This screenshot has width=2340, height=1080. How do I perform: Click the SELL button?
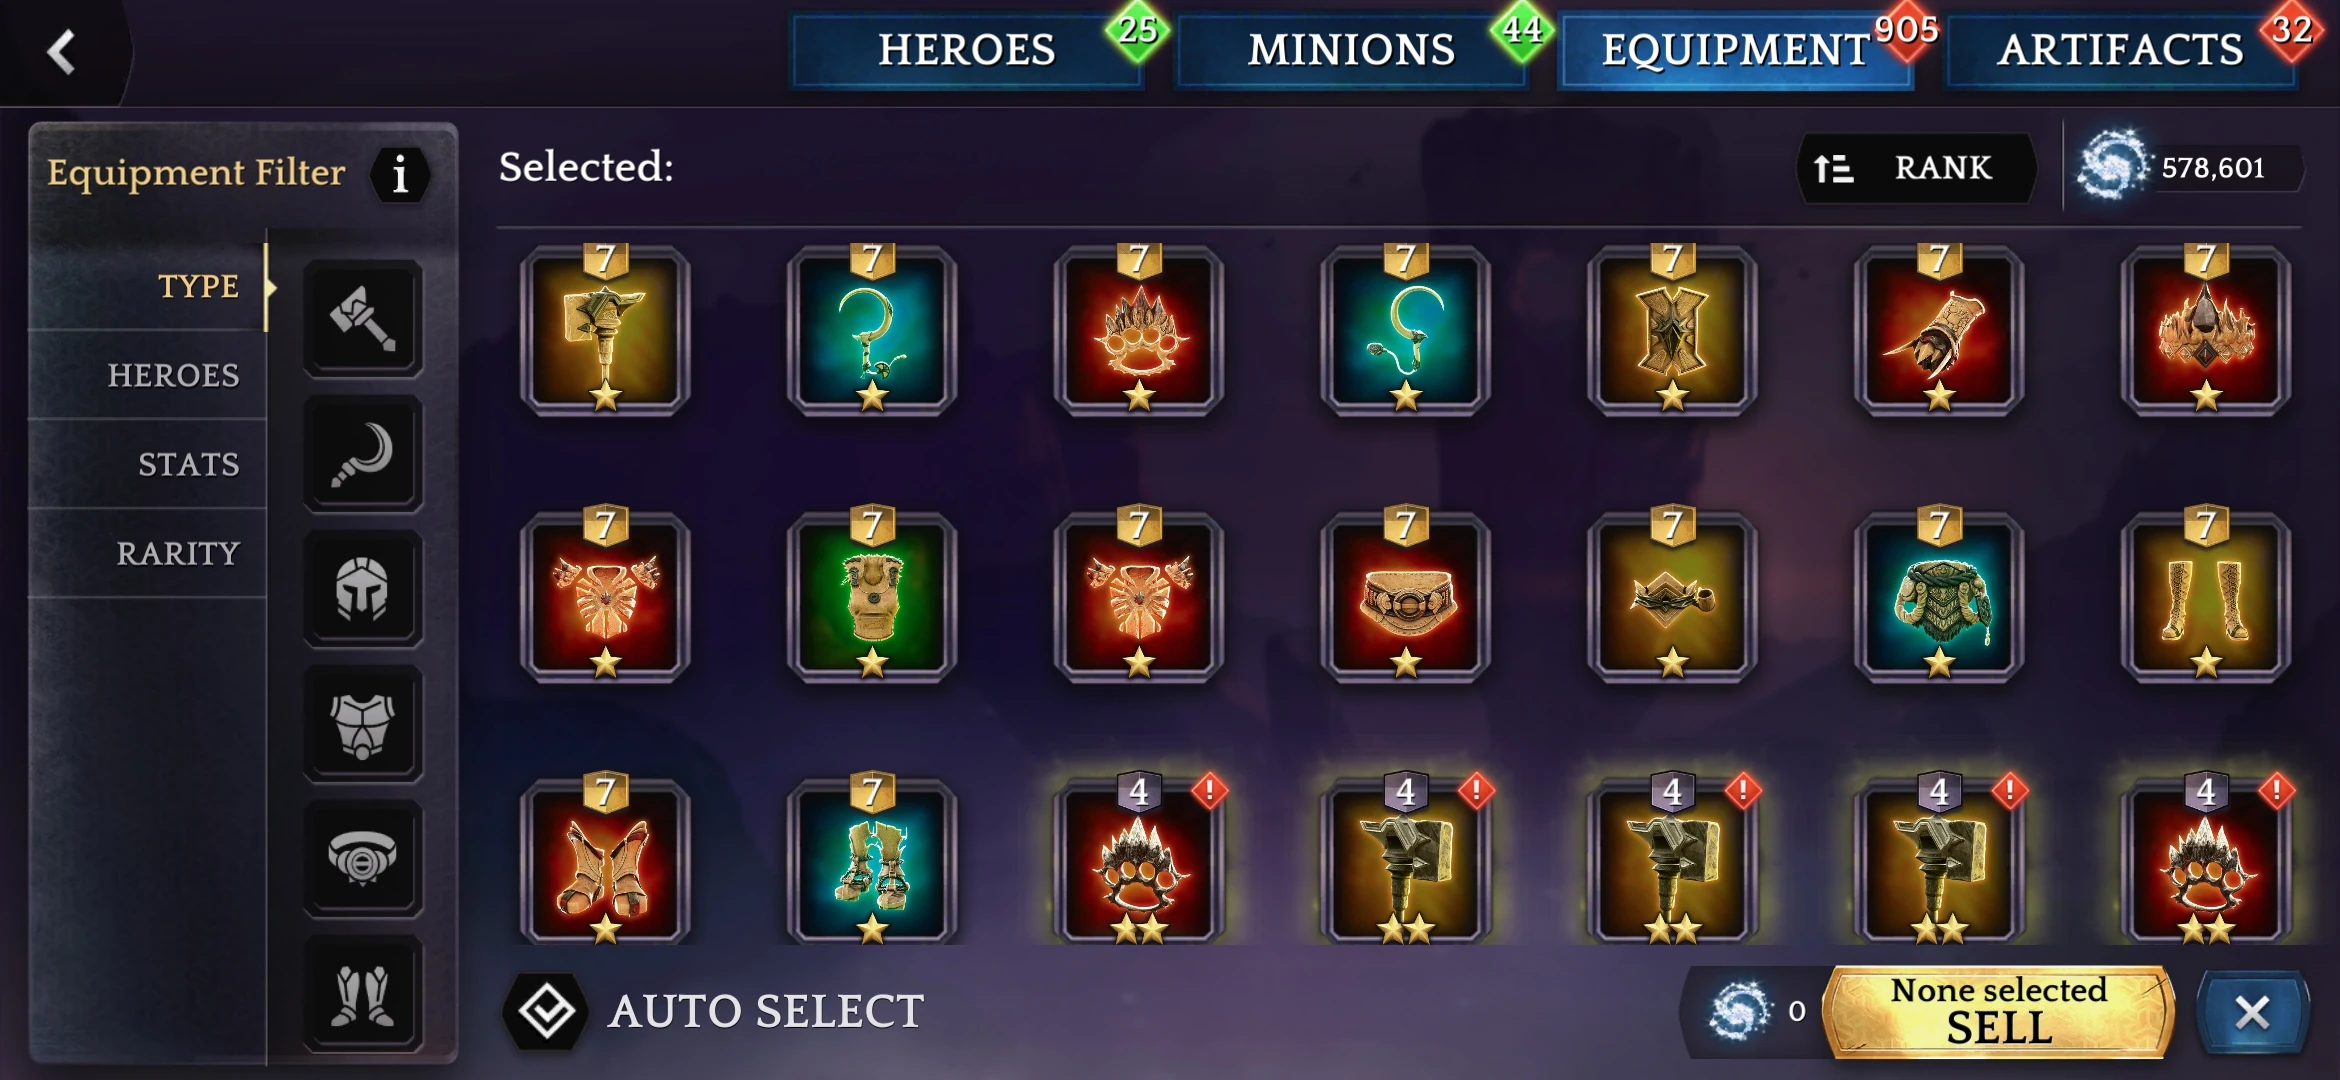point(1999,1012)
